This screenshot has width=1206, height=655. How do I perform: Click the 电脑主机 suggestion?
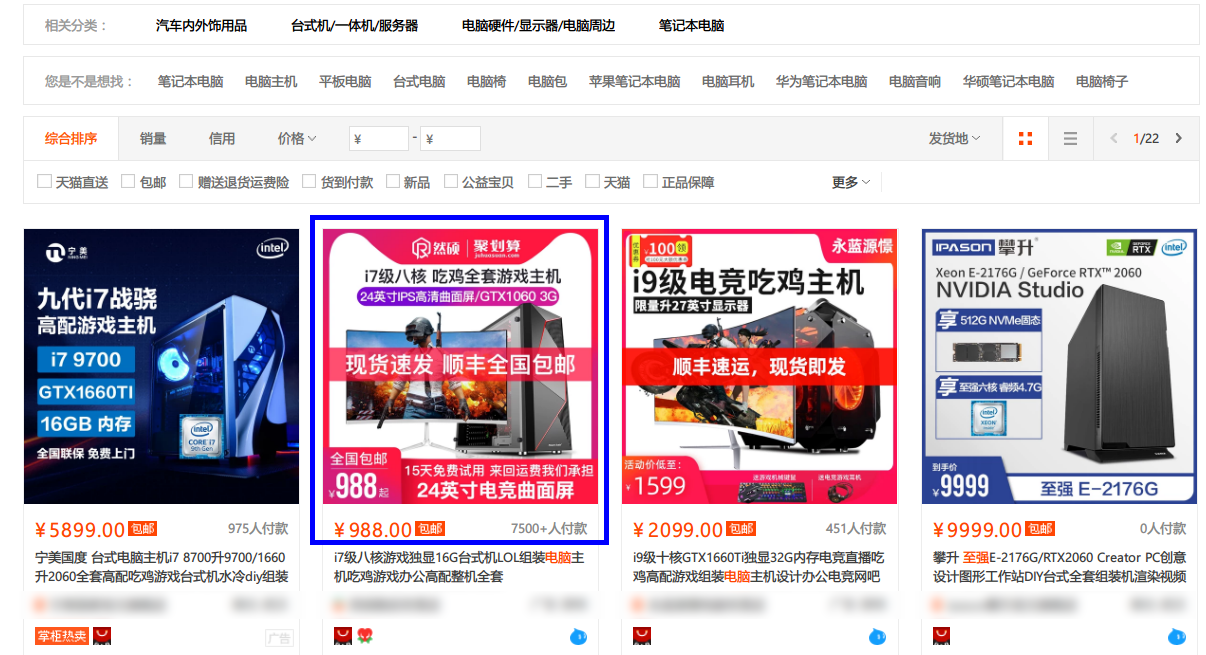point(271,82)
